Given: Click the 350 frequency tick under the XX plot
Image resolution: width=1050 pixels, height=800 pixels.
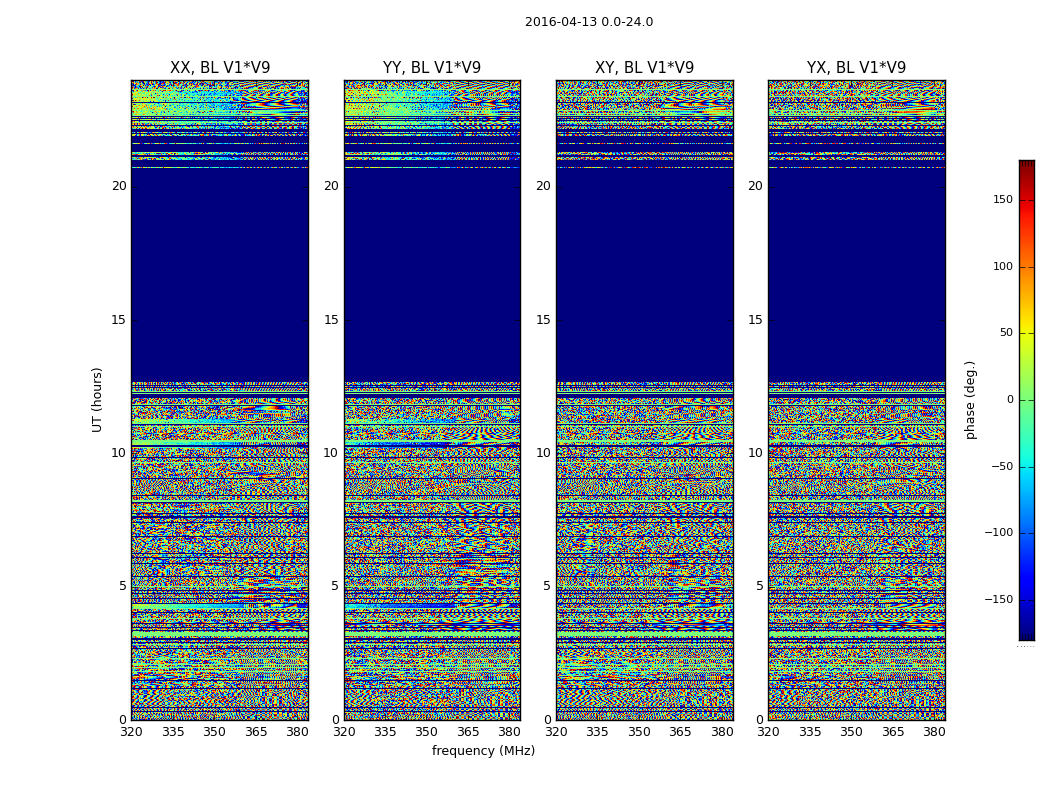Looking at the screenshot, I should pyautogui.click(x=214, y=732).
